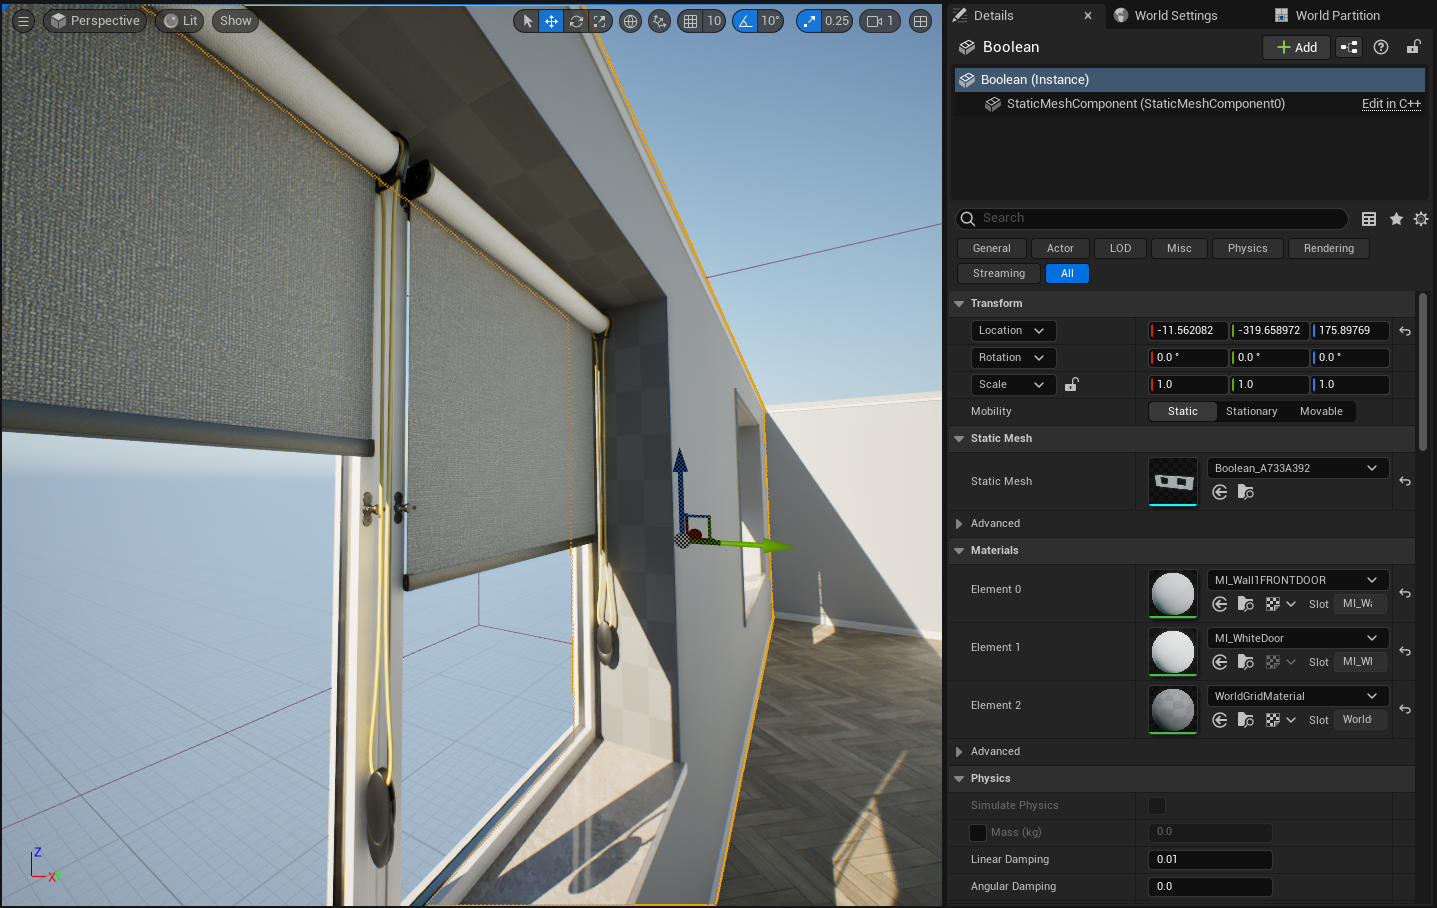Expand Advanced under Static Mesh
Viewport: 1437px width, 908px height.
pyautogui.click(x=960, y=524)
